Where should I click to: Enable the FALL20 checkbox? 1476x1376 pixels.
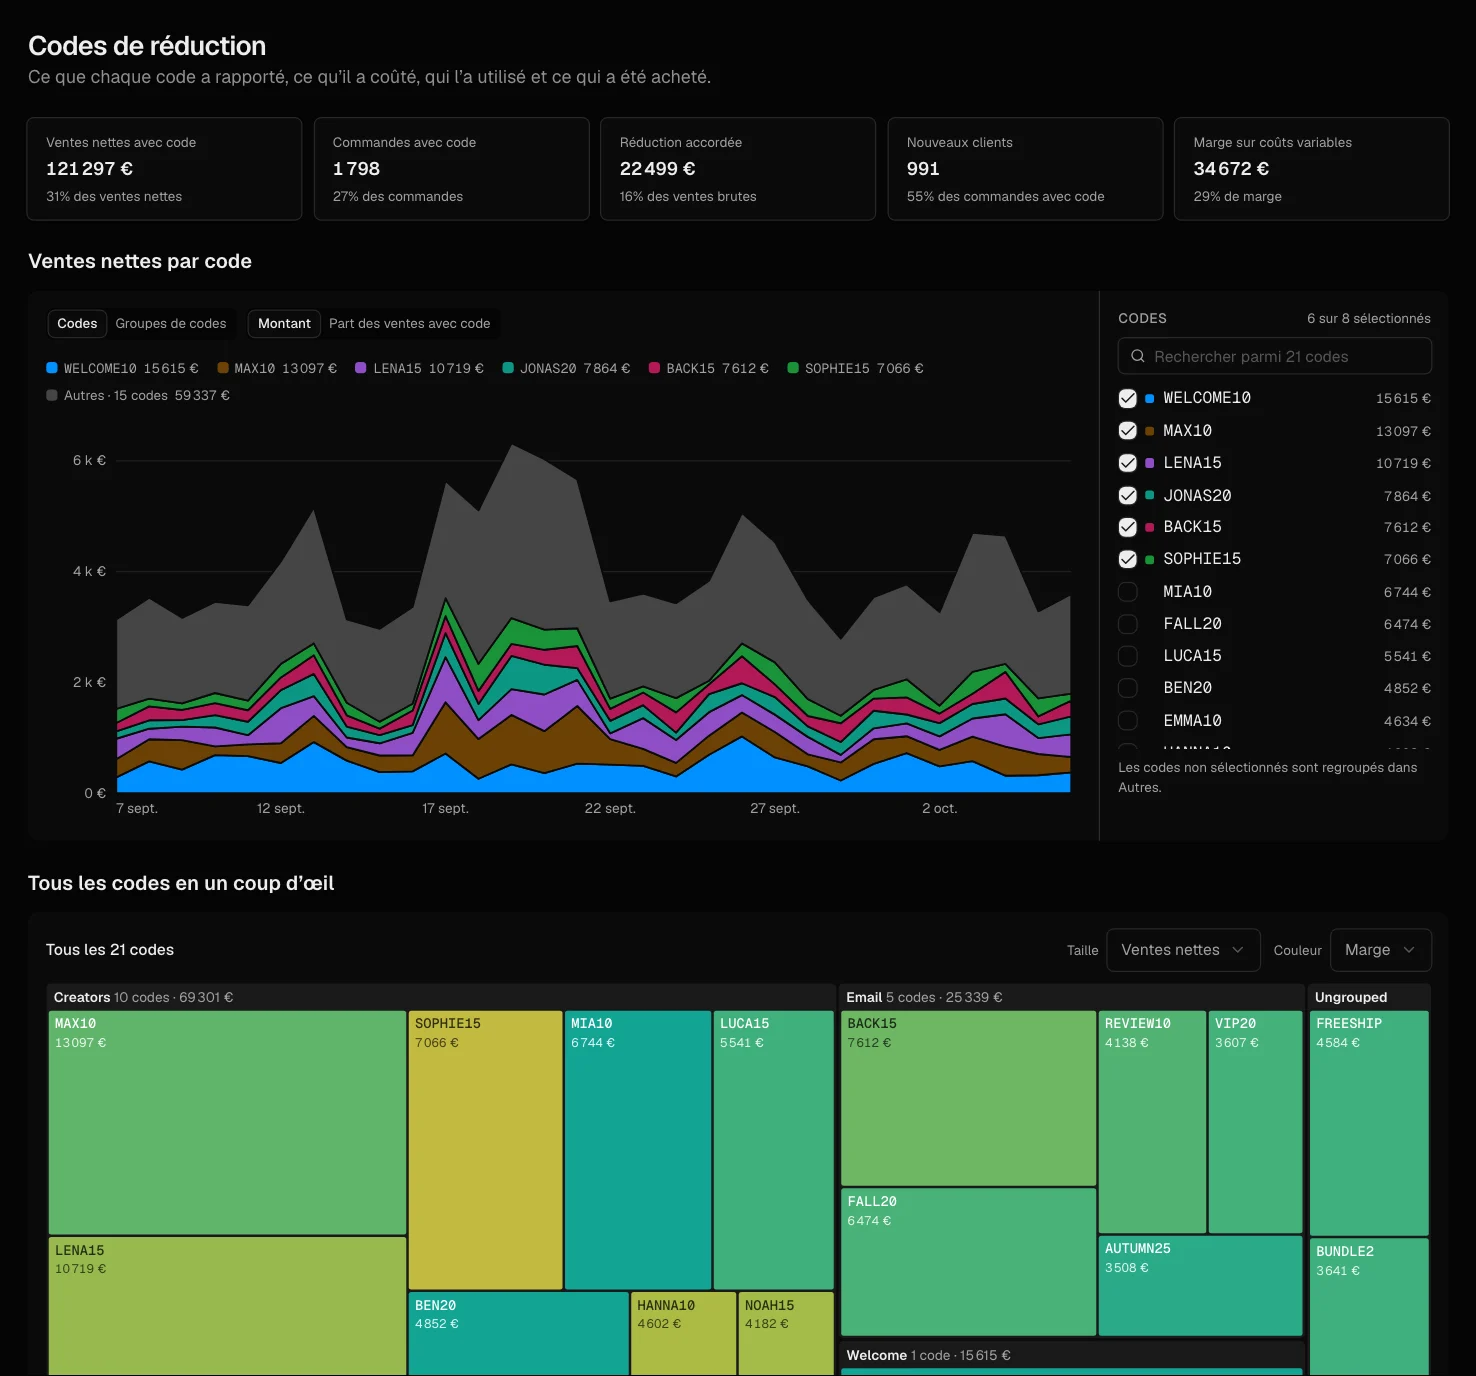point(1127,624)
